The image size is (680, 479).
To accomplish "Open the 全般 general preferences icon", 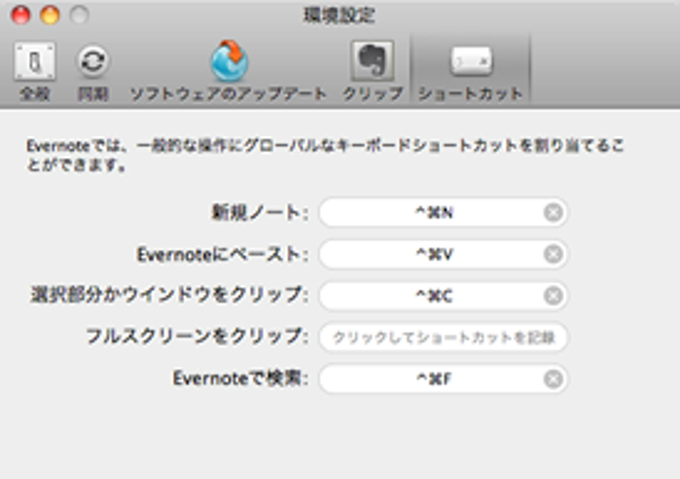I will 35,62.
